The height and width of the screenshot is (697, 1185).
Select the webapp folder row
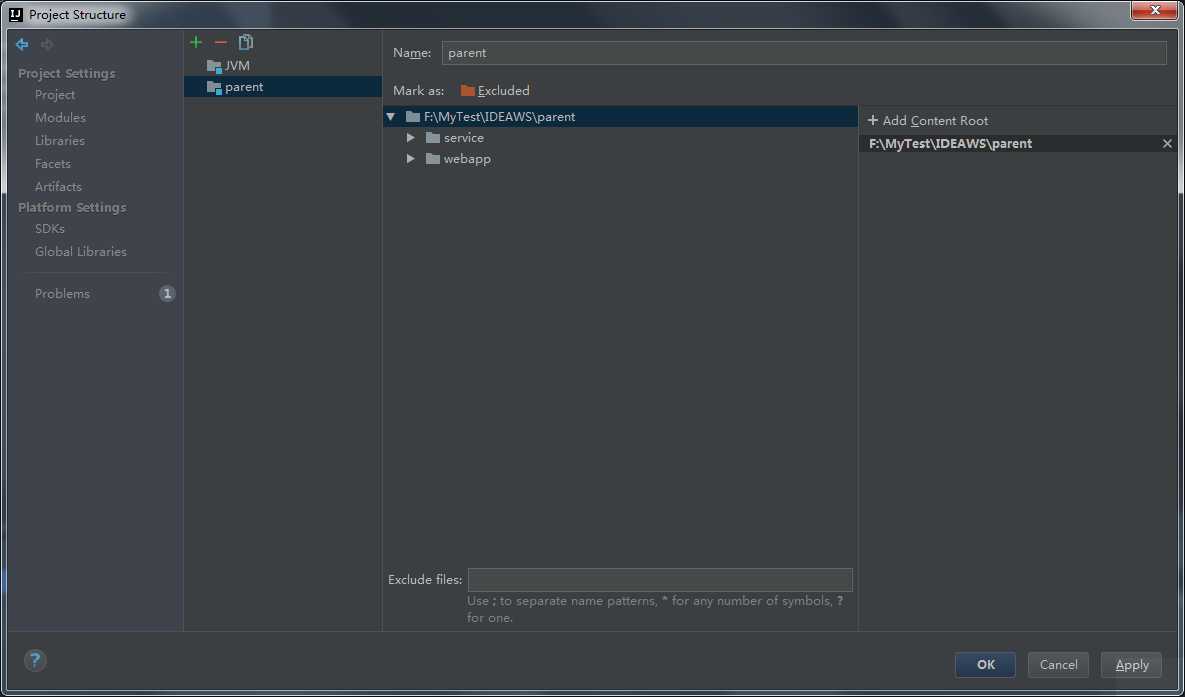620,159
